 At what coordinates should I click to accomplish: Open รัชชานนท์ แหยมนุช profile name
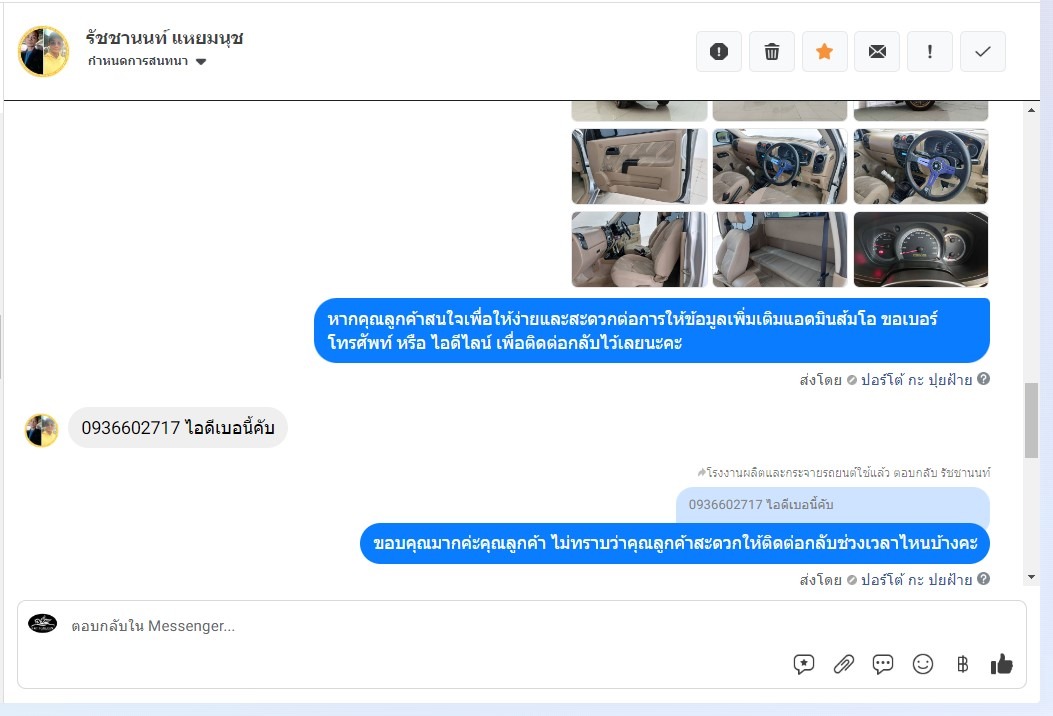coord(165,38)
